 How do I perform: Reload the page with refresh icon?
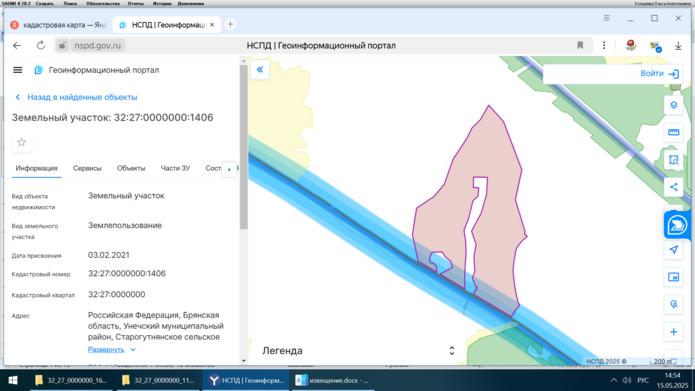tap(41, 46)
